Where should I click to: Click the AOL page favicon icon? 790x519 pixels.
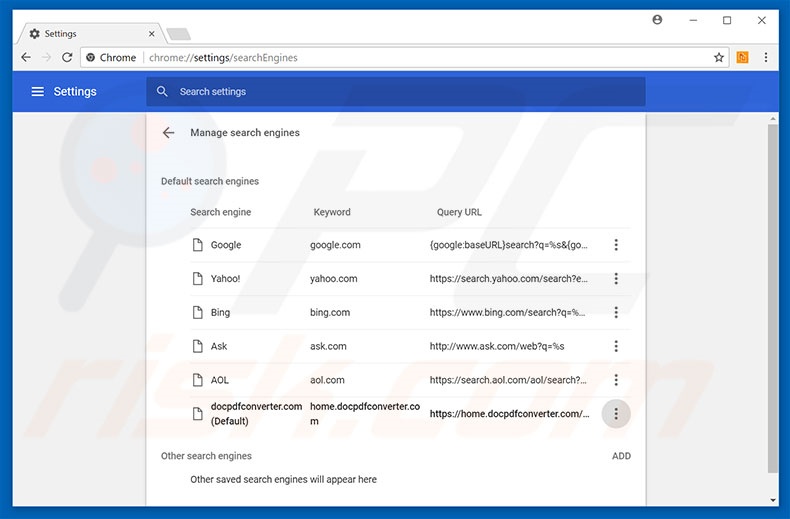[x=198, y=380]
